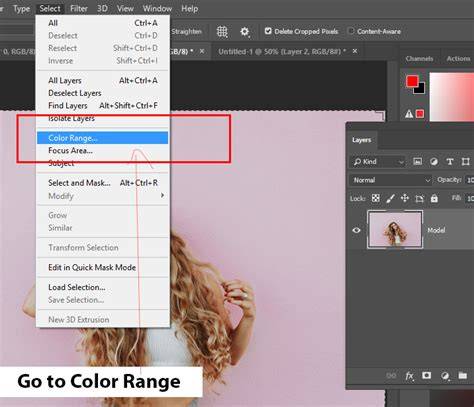Expand the Modify submenu arrow

[x=162, y=195]
